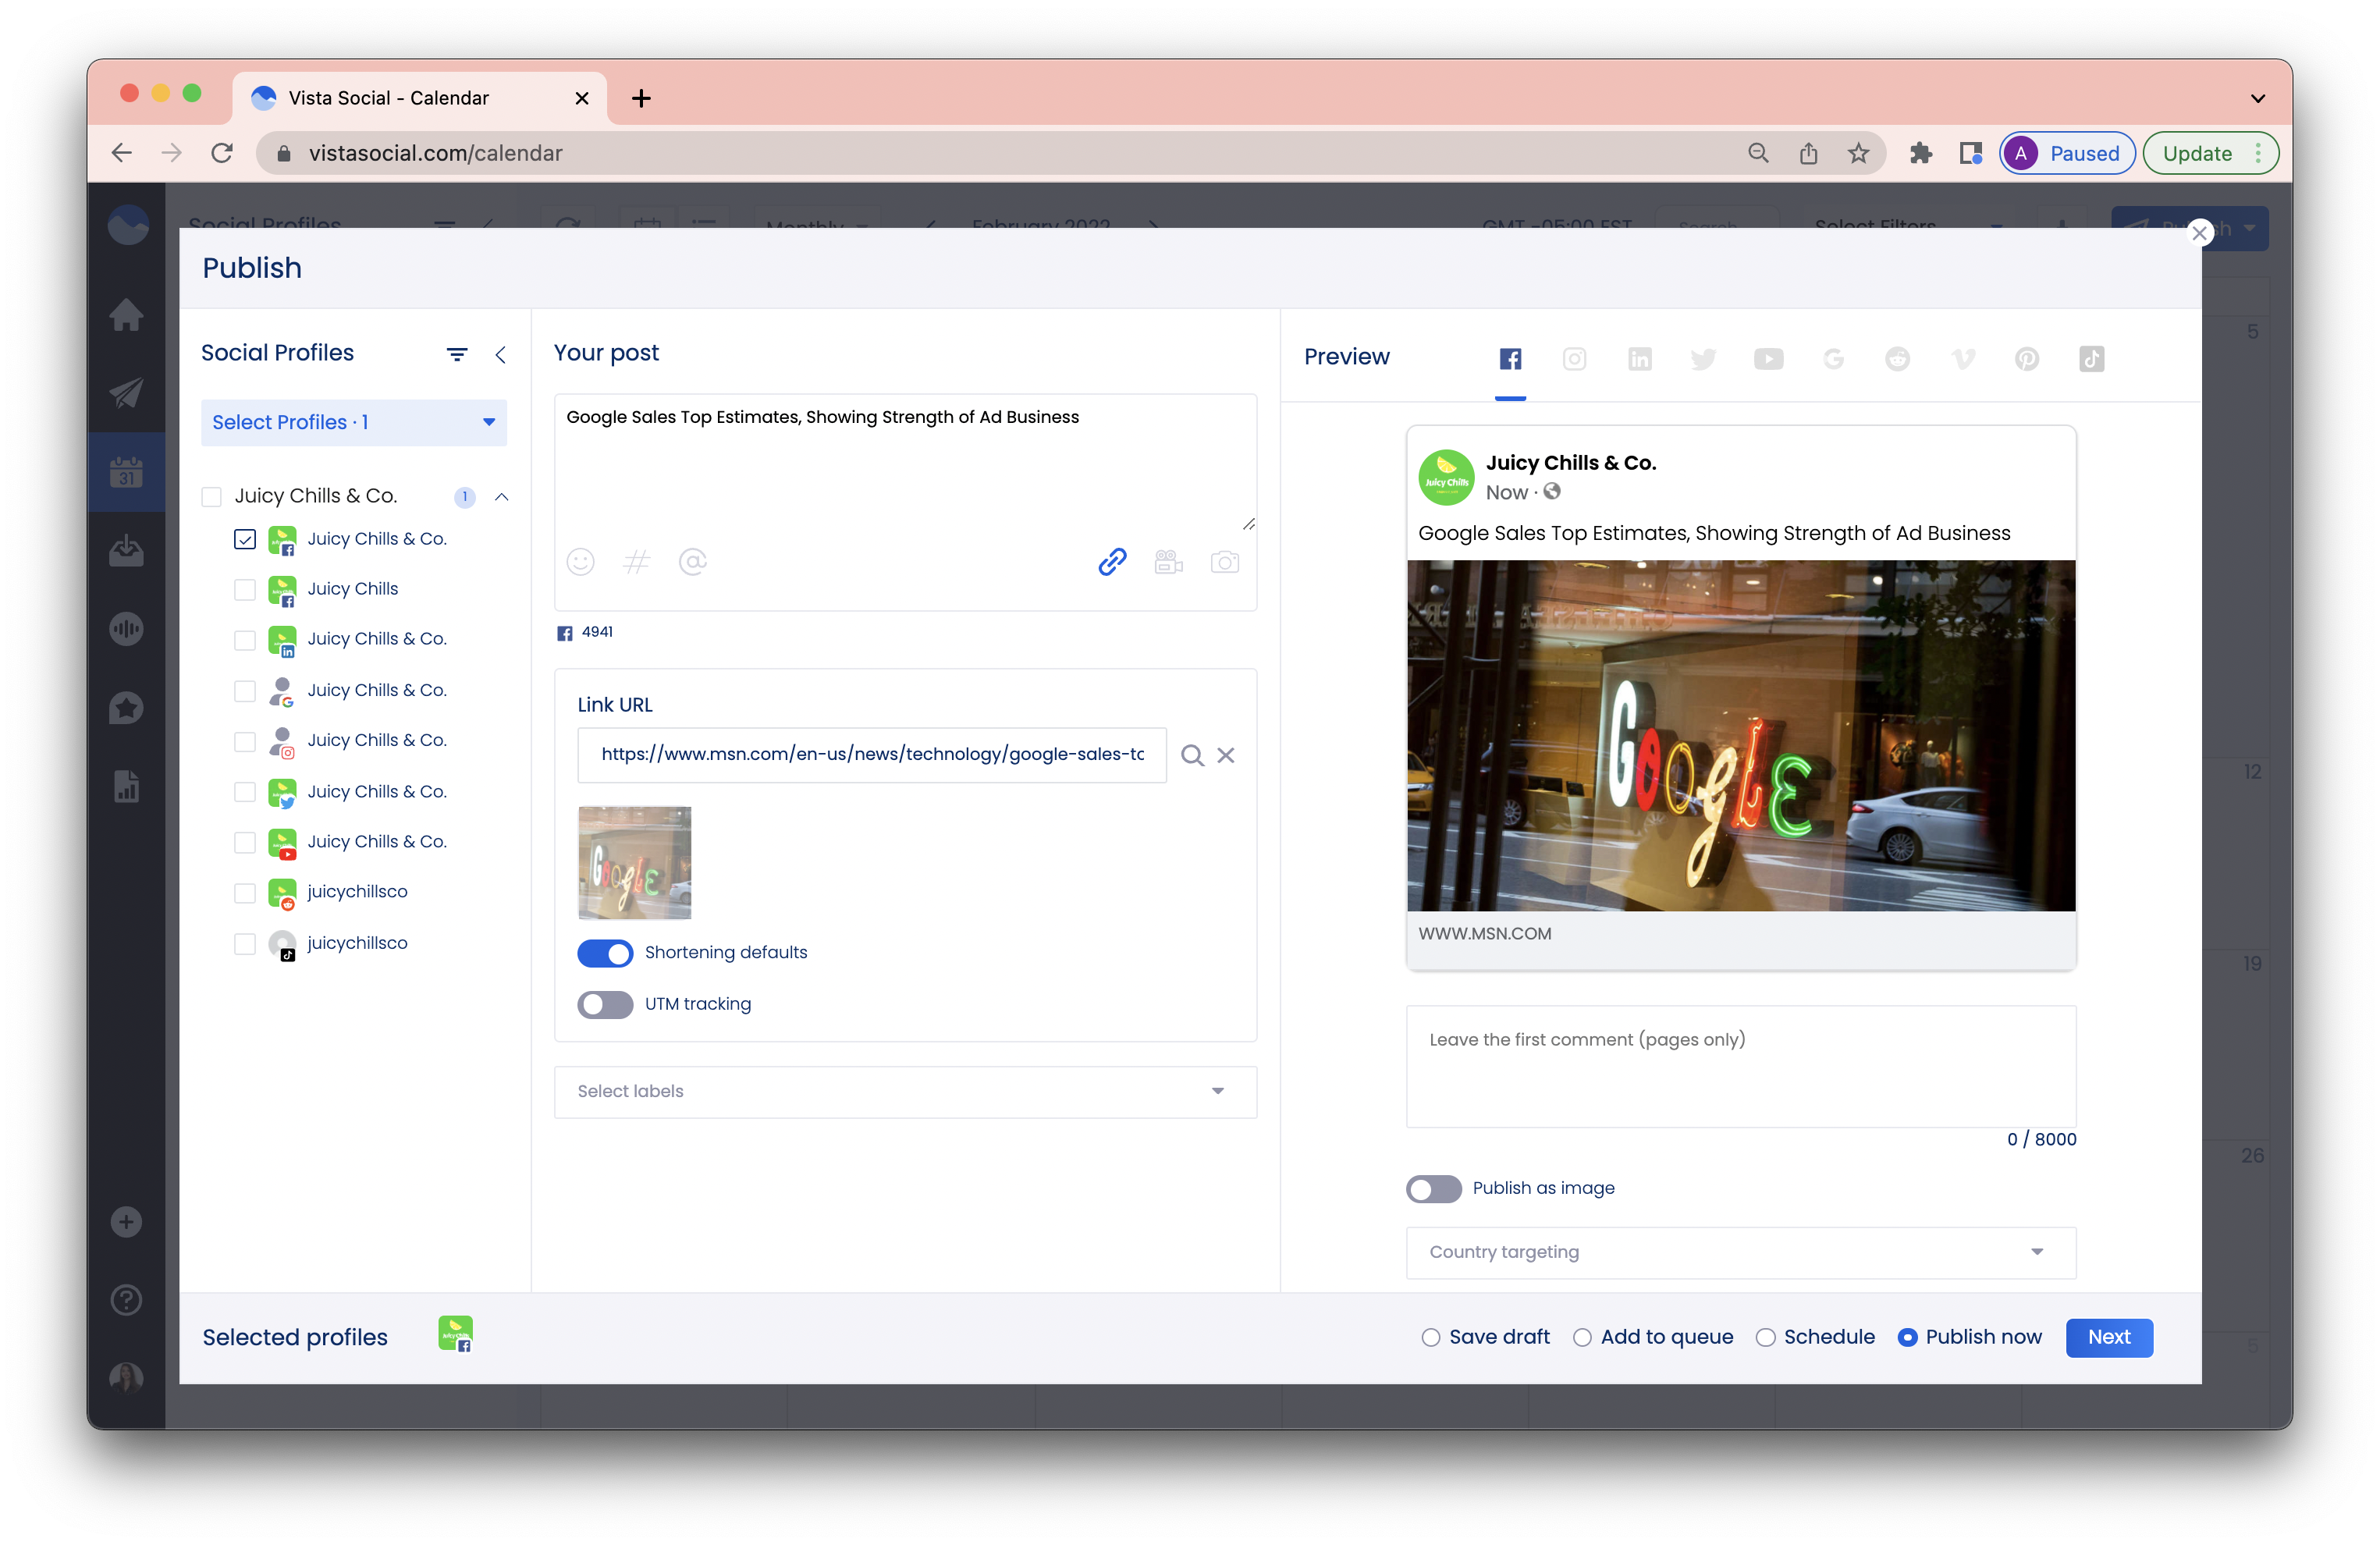
Task: Click the selected Facebook profile avatar
Action: [x=455, y=1334]
